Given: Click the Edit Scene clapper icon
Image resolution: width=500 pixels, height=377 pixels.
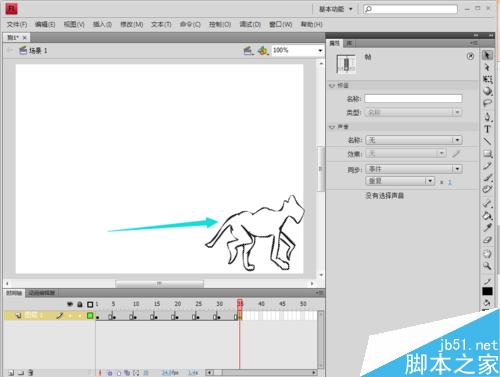Looking at the screenshot, I should coord(248,51).
